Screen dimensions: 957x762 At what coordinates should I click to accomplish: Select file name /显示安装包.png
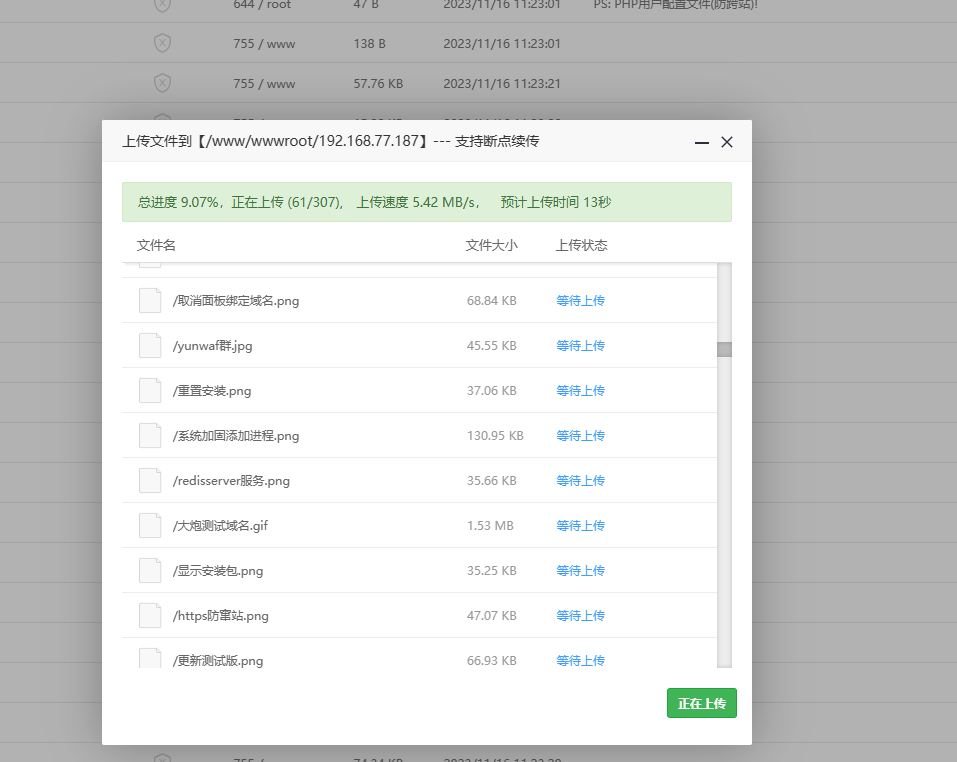tap(218, 571)
